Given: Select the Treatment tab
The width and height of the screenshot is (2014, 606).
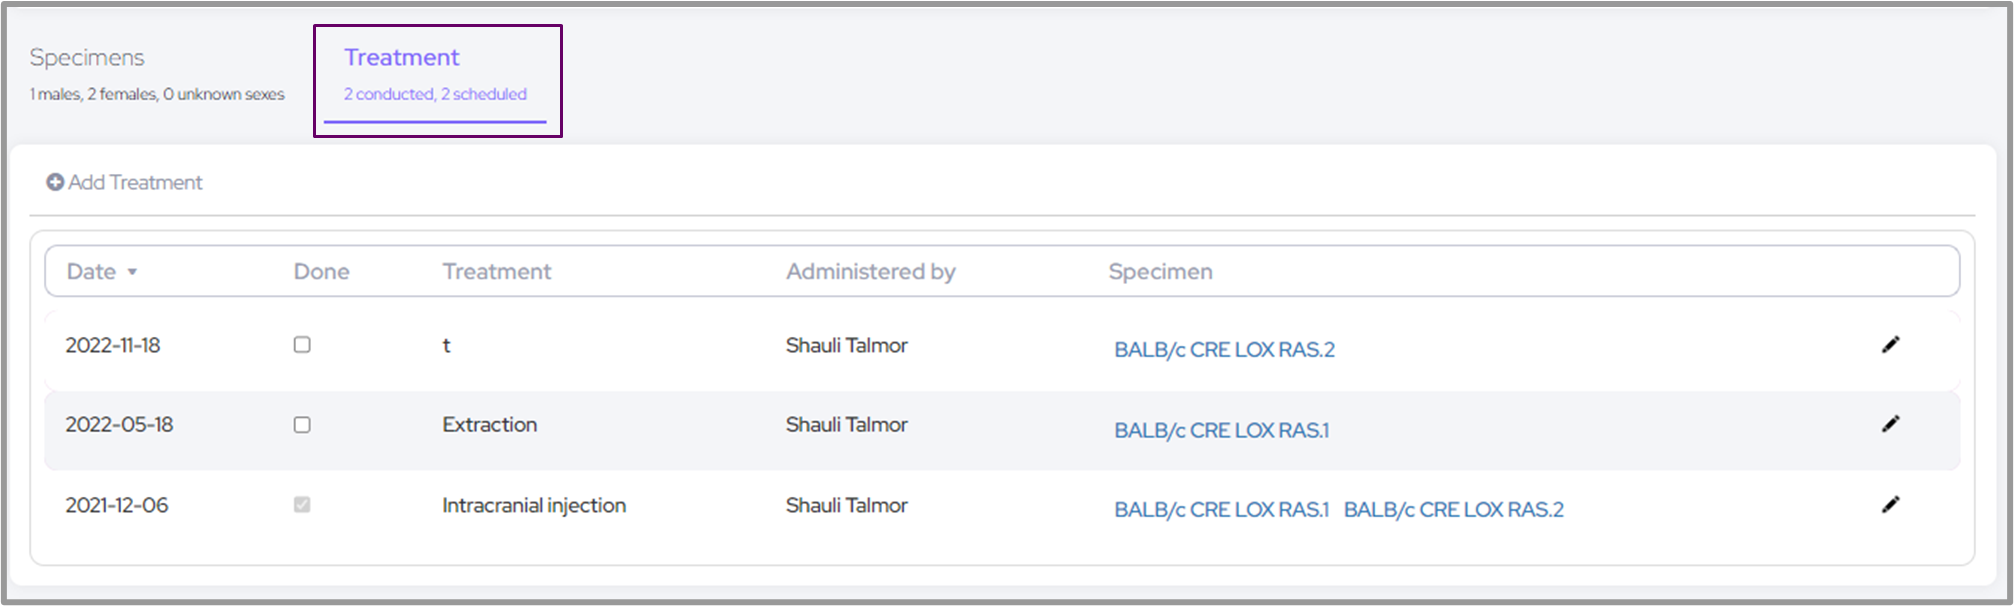Looking at the screenshot, I should [402, 58].
